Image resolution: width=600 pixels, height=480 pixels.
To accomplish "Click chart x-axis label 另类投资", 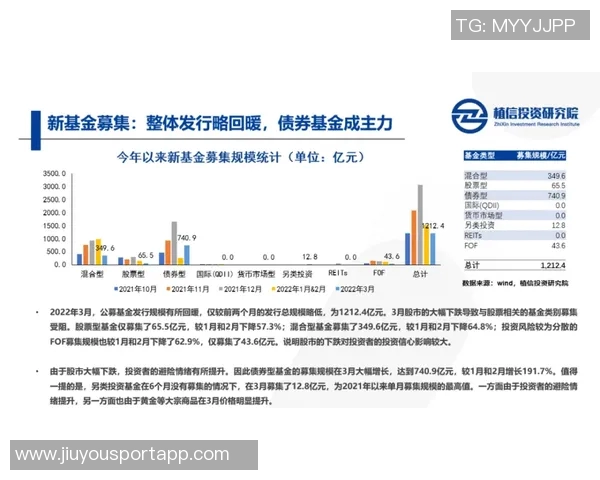I will [x=297, y=274].
